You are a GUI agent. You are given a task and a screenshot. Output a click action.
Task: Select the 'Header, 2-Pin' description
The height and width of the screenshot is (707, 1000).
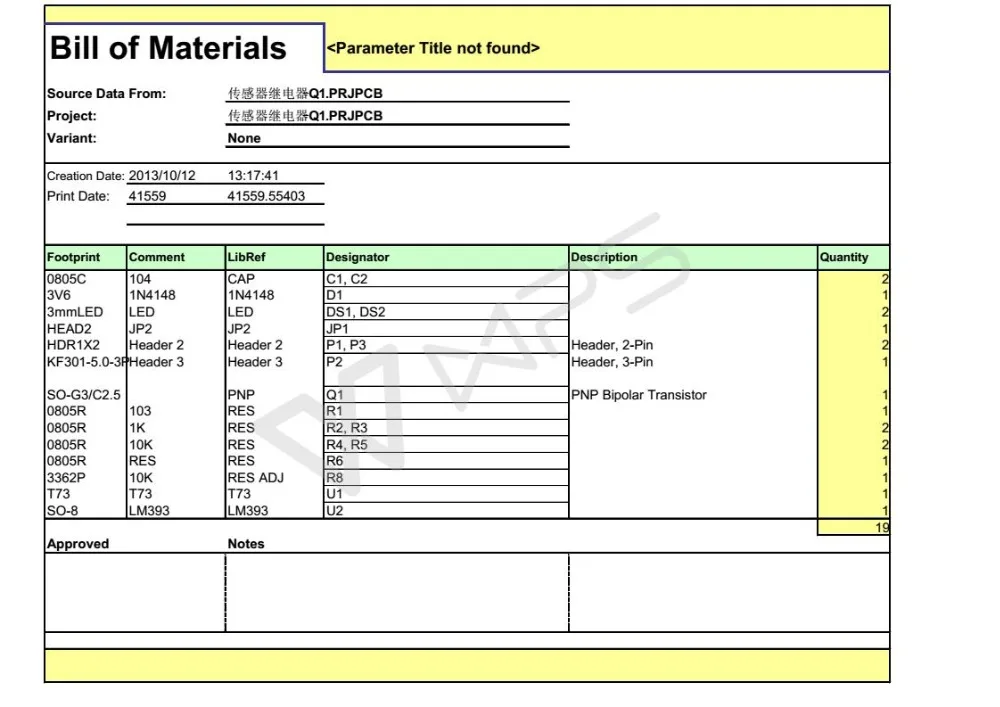pos(612,346)
